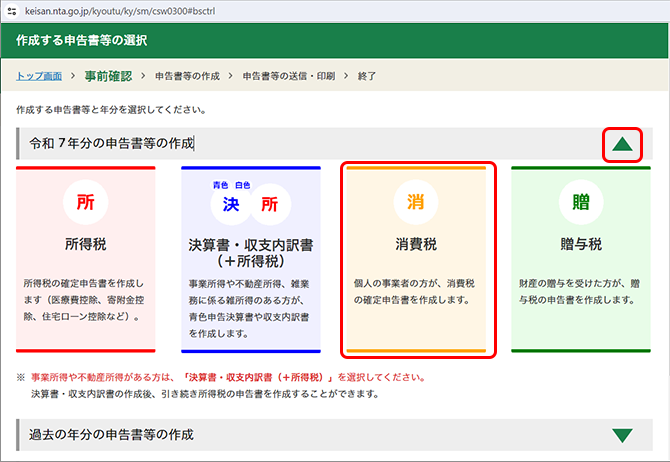Image resolution: width=670 pixels, height=462 pixels.
Task: Click the 令和7年分の申告書等の作成 section header
Action: click(335, 143)
